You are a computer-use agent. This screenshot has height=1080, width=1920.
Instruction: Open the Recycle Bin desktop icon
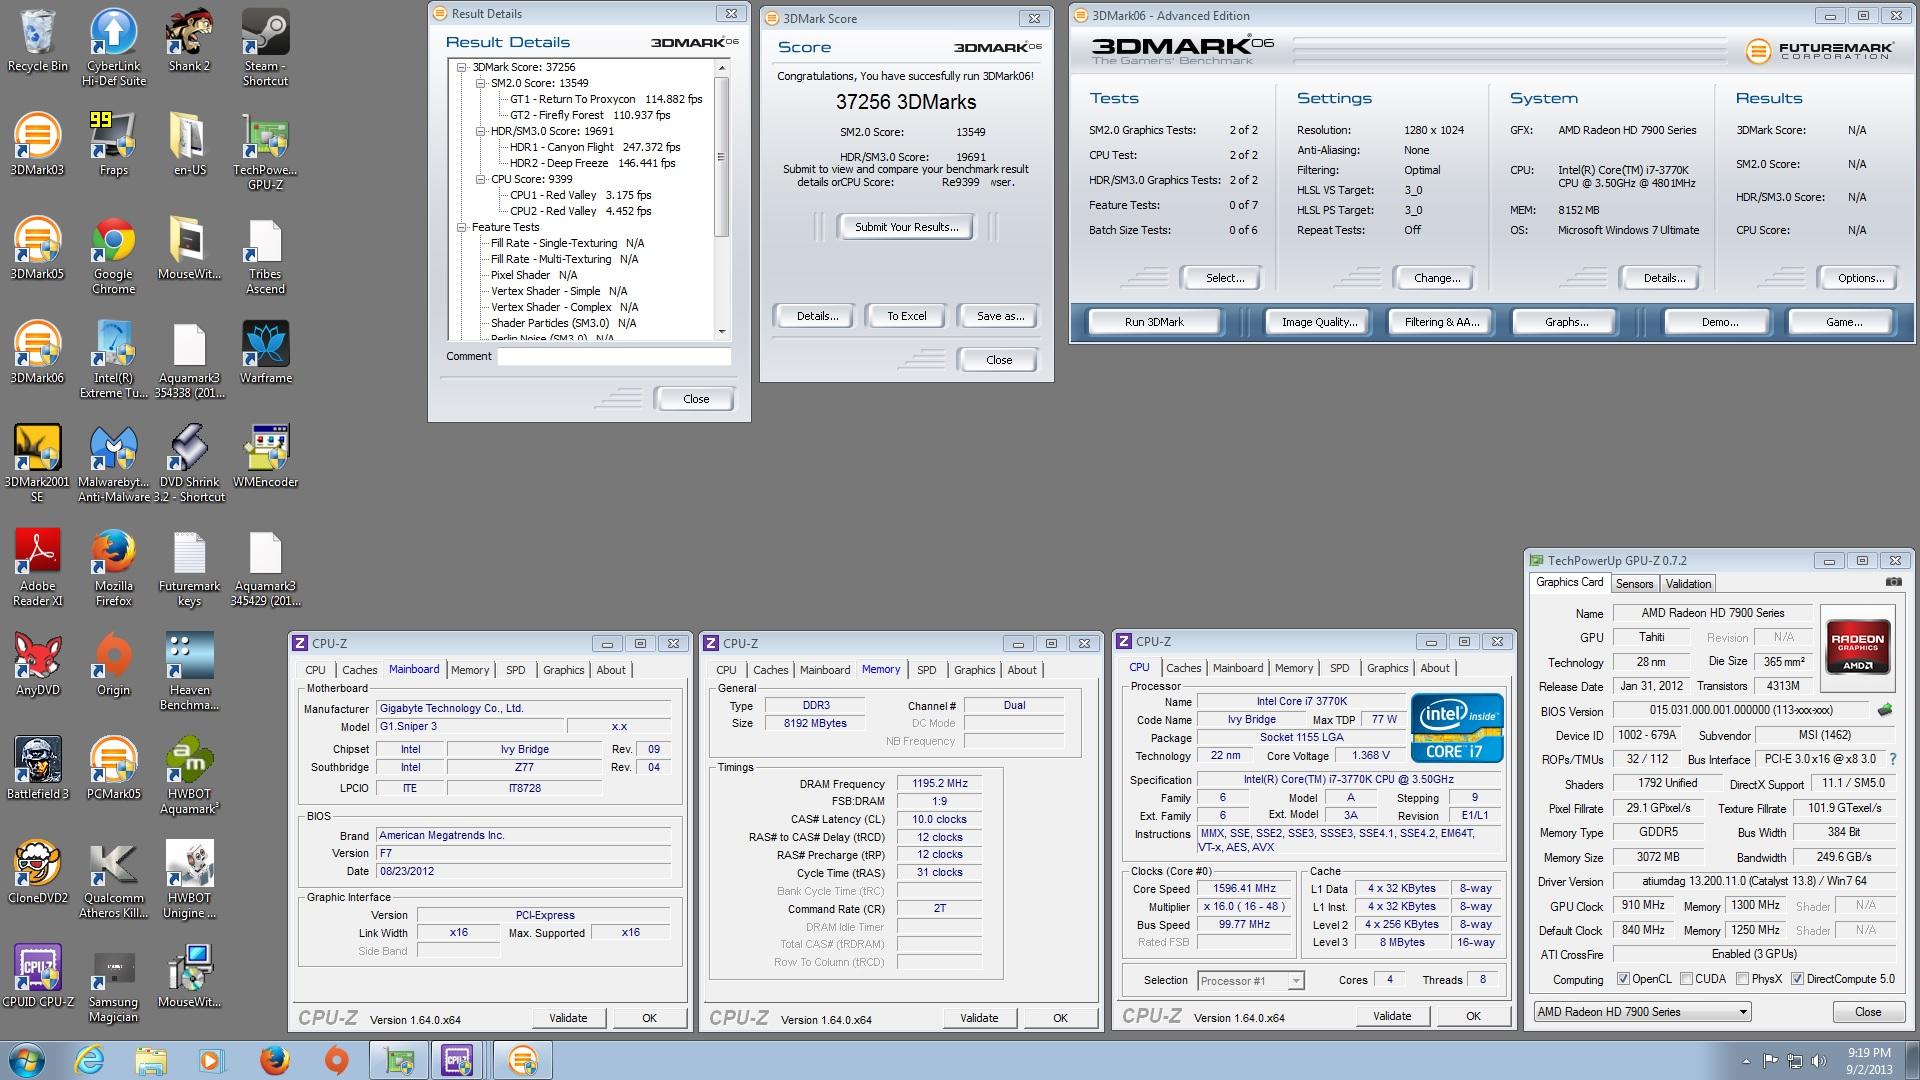[38, 40]
